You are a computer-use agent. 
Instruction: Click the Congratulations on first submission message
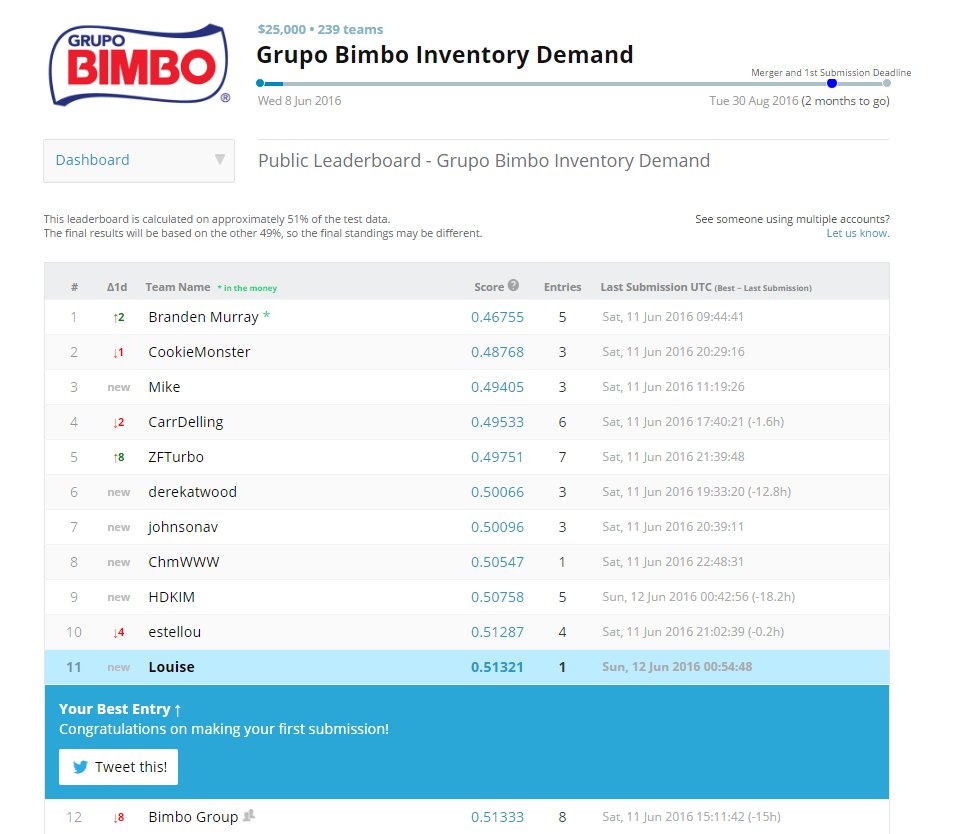(x=224, y=729)
